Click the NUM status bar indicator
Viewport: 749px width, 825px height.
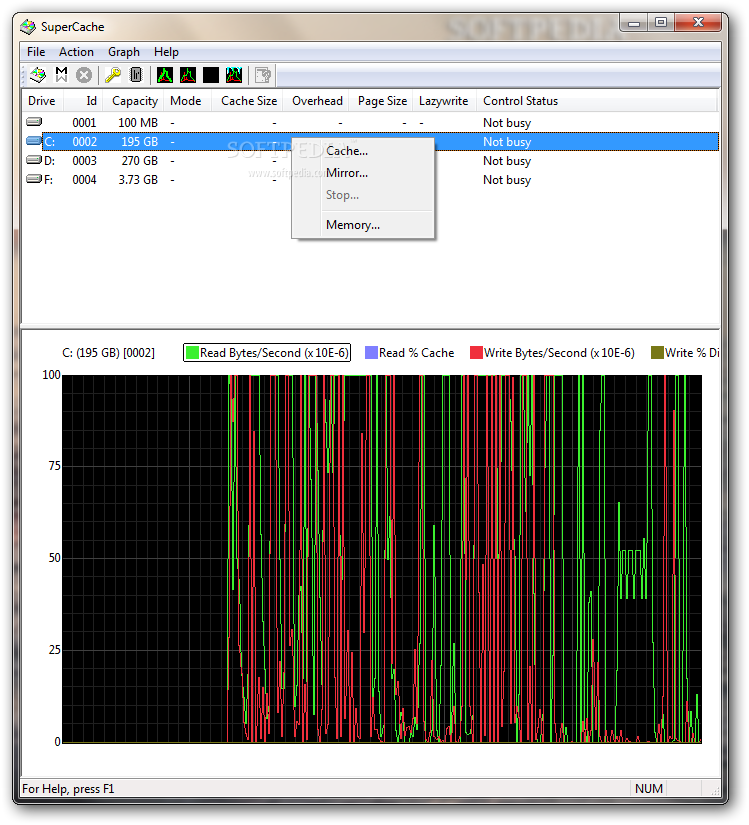tap(649, 788)
